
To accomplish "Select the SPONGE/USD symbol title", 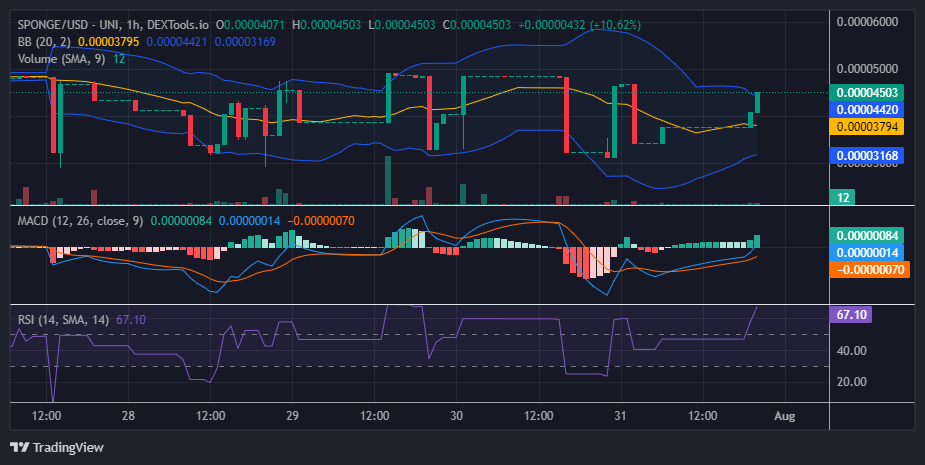I will [113, 25].
